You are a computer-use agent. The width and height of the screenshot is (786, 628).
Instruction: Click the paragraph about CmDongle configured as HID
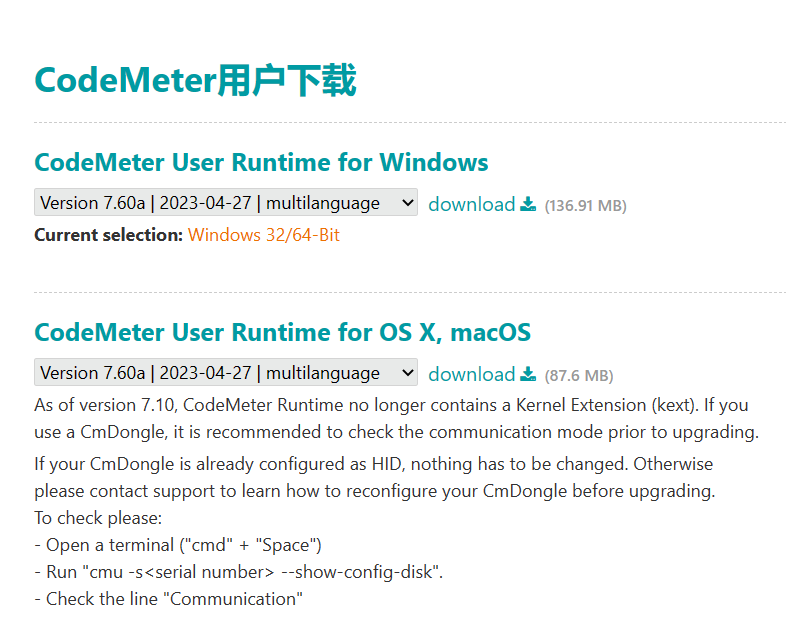374,478
